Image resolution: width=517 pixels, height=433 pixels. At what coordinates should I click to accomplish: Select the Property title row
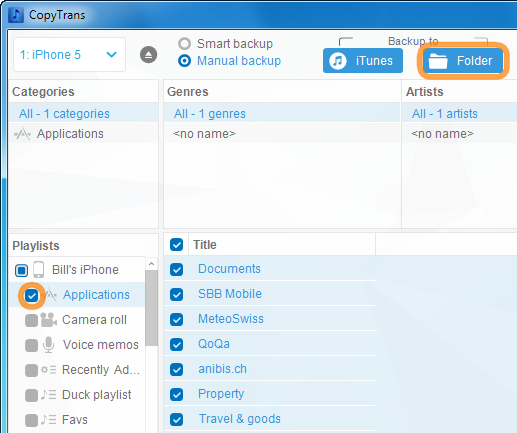270,394
